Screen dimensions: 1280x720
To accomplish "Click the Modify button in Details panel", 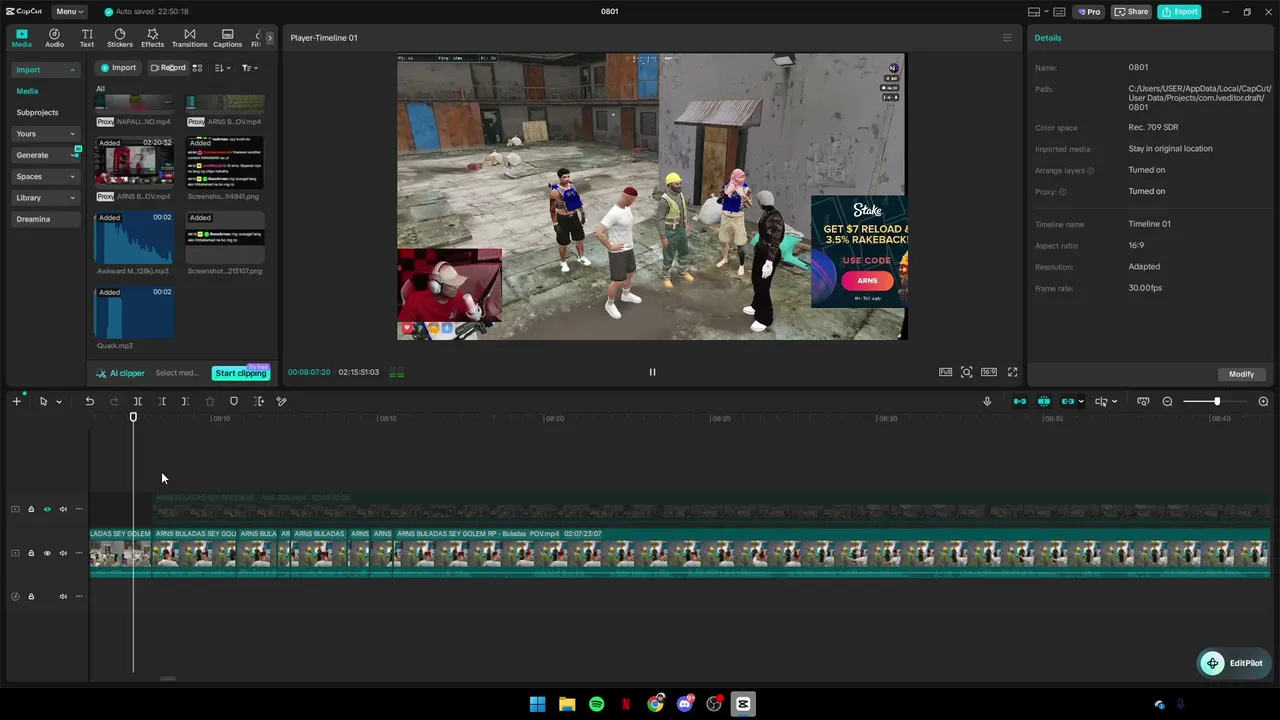I will [x=1241, y=374].
